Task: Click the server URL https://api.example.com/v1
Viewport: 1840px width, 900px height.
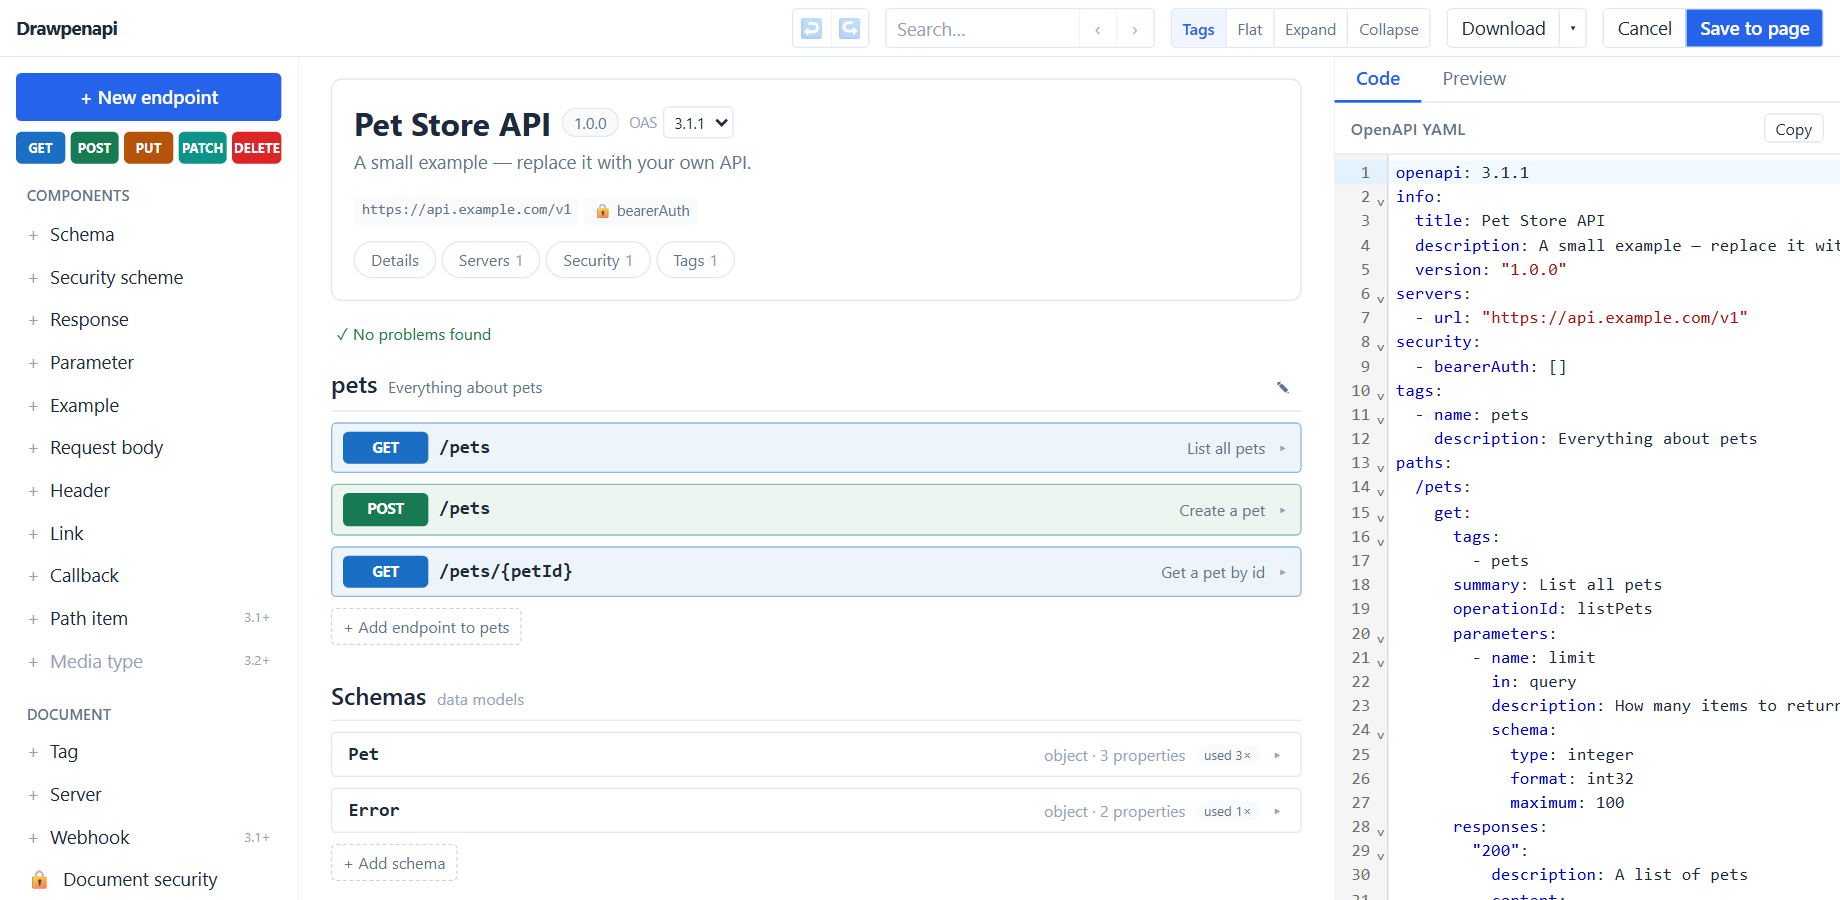Action: tap(466, 210)
